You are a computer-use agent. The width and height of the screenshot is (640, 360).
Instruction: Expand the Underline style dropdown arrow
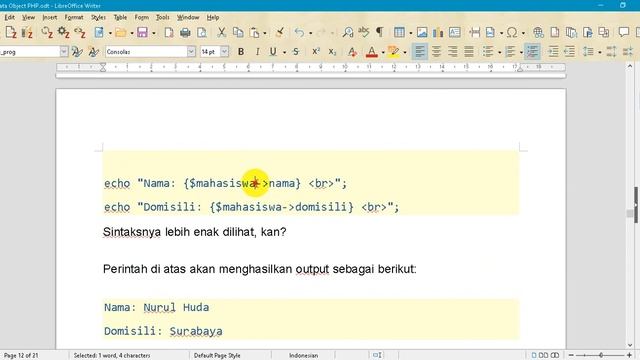(x=284, y=52)
